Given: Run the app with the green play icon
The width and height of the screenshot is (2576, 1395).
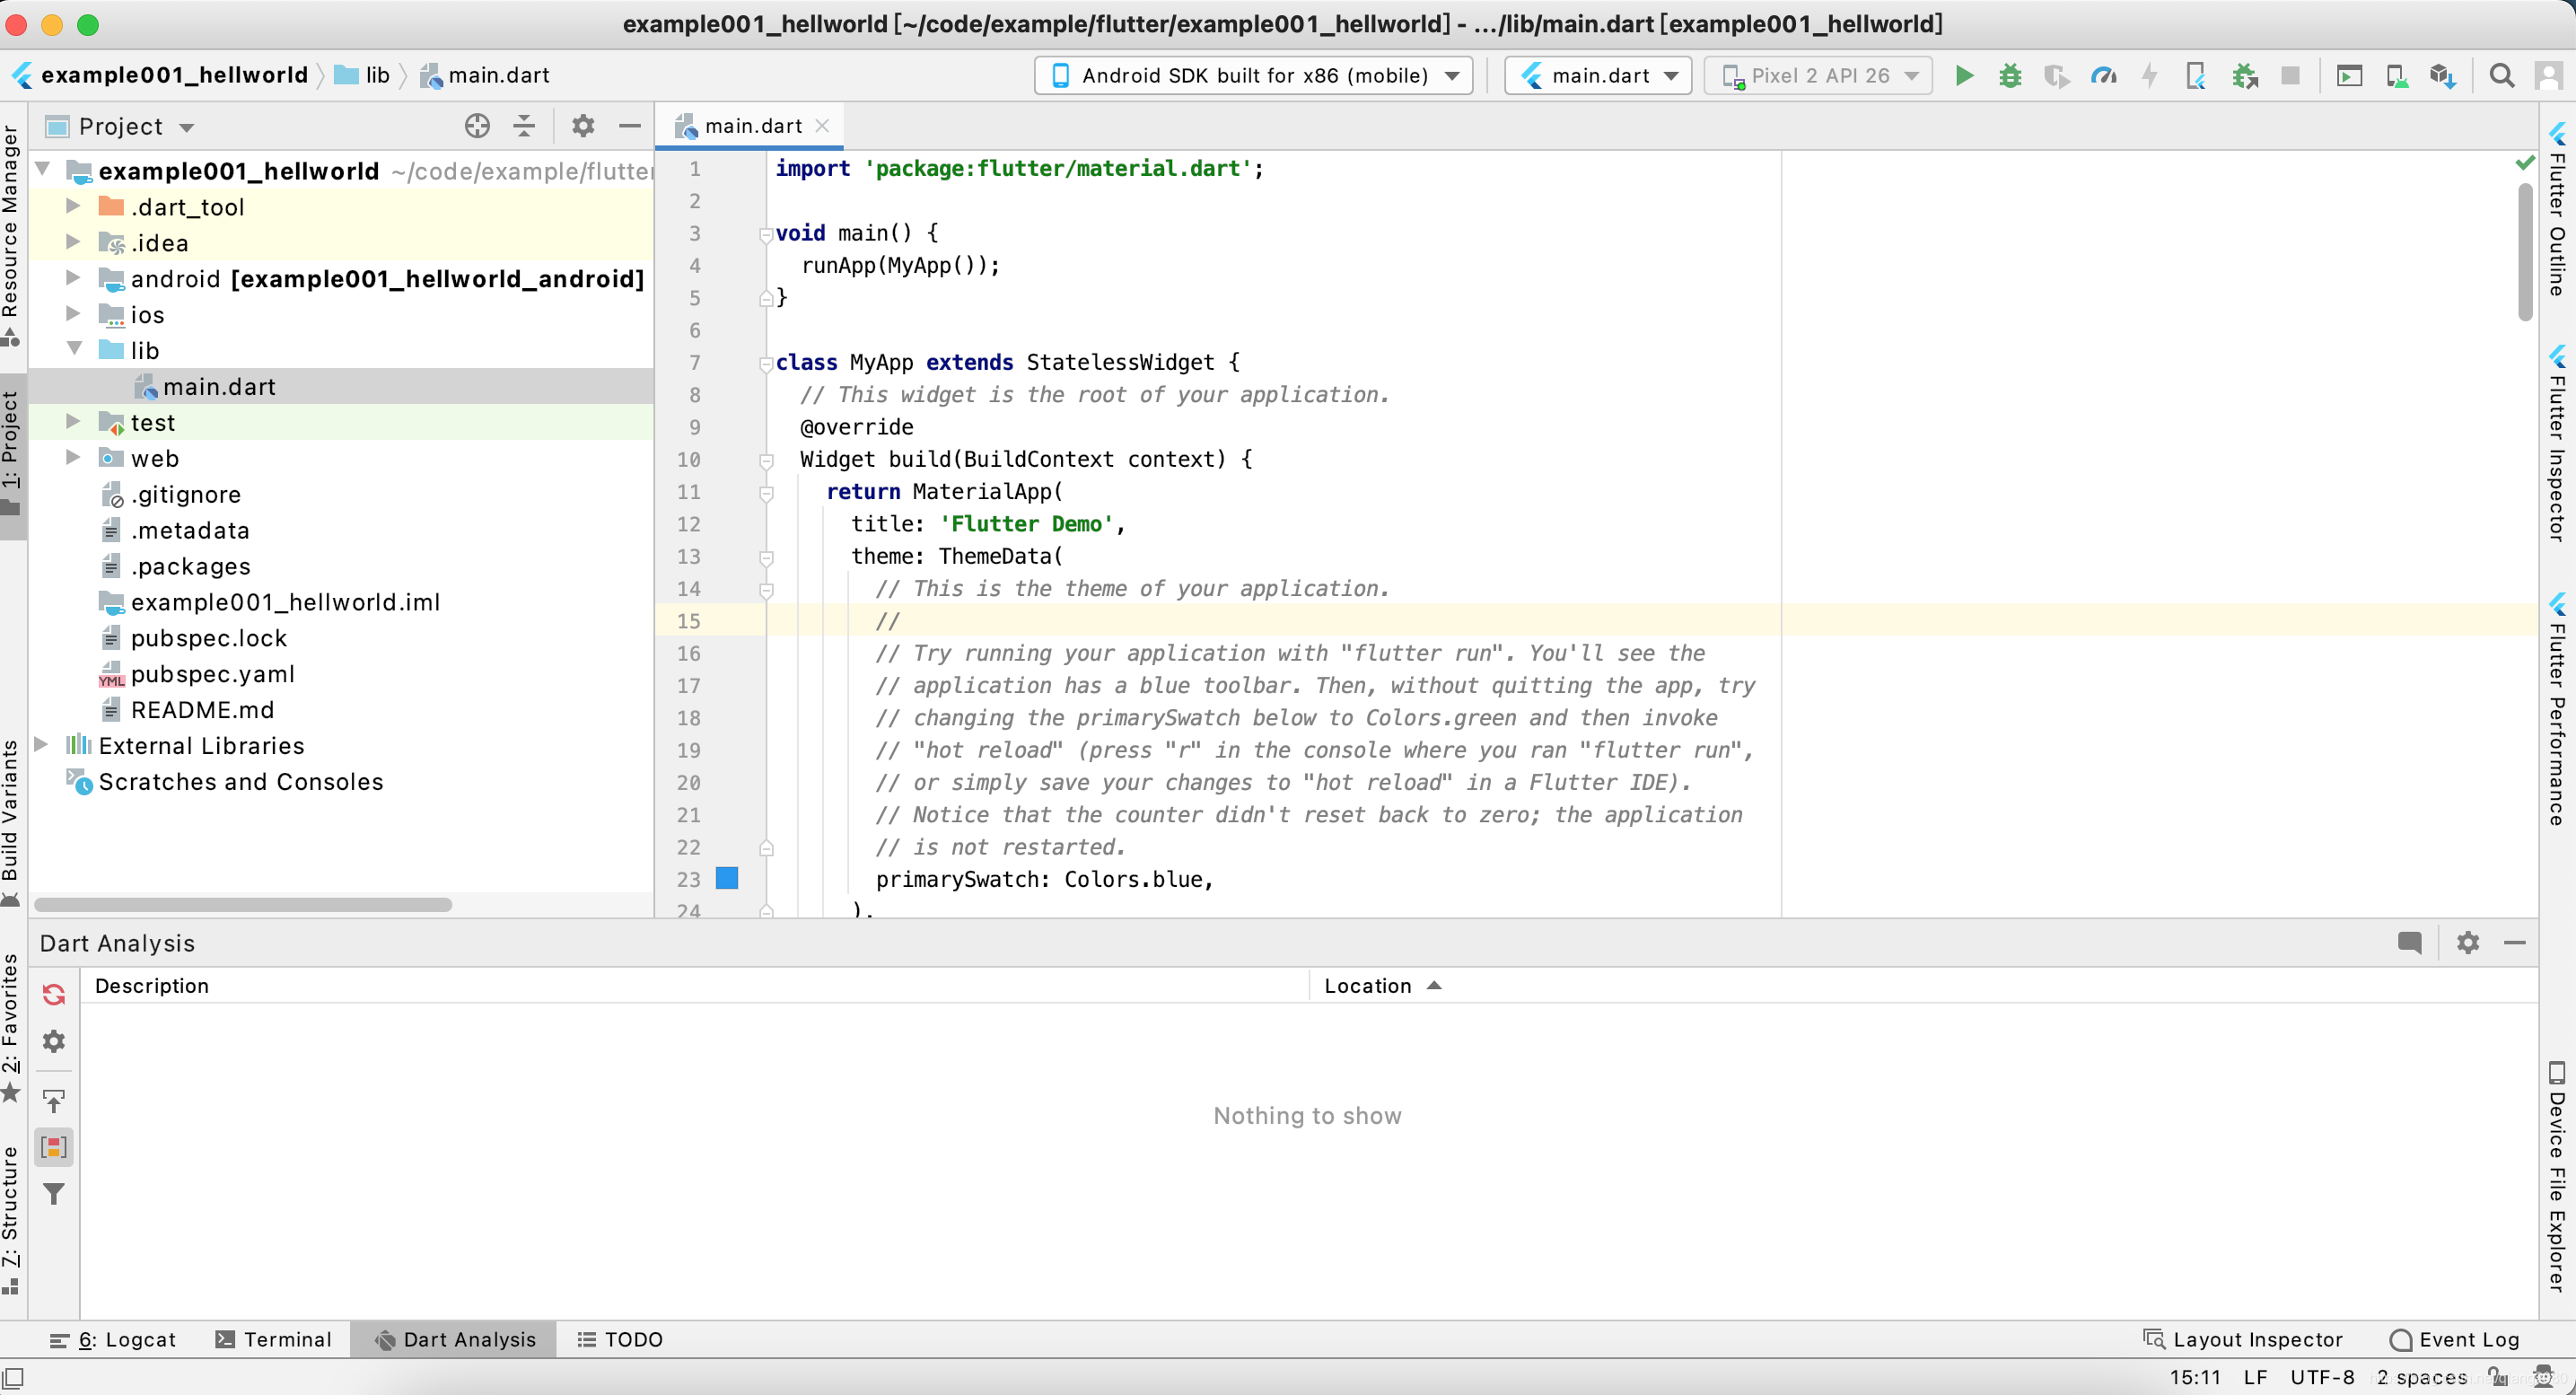Looking at the screenshot, I should [x=1964, y=76].
